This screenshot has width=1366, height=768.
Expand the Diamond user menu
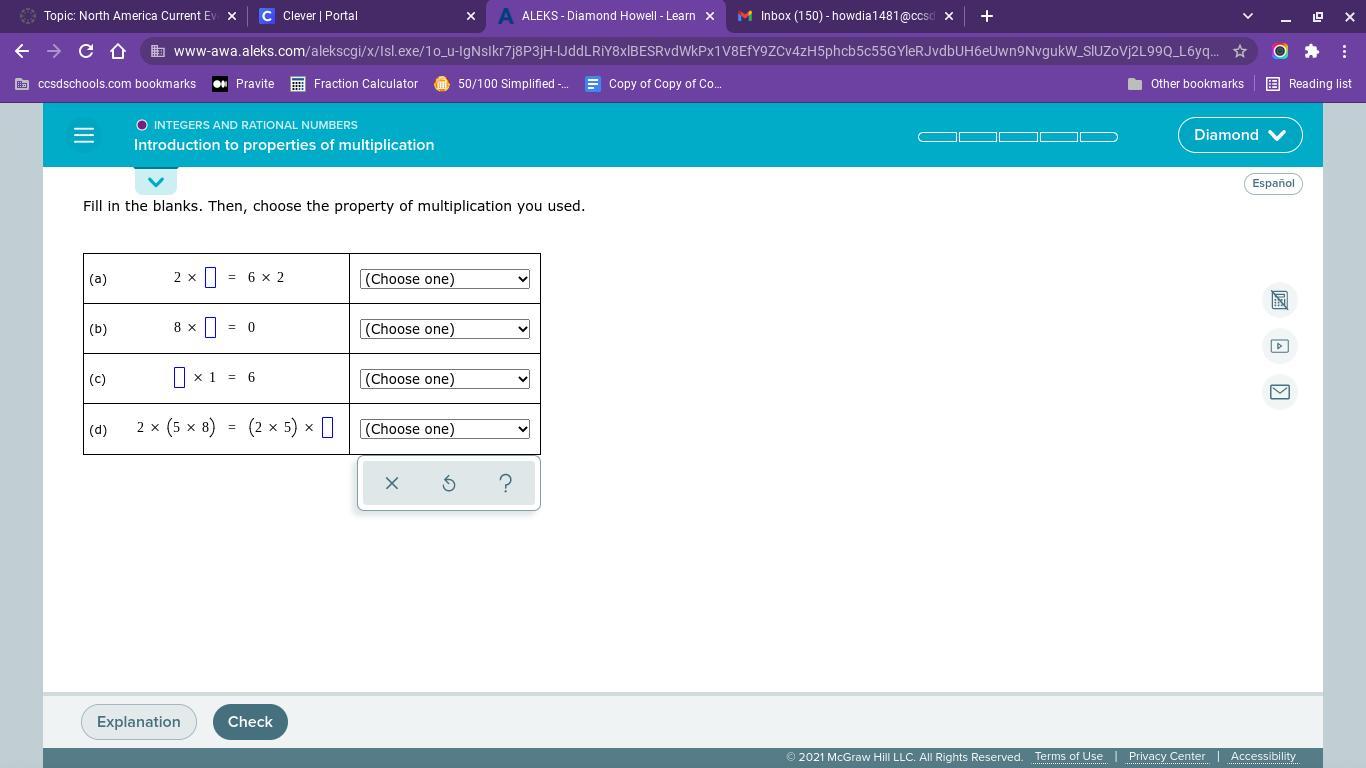pyautogui.click(x=1240, y=135)
